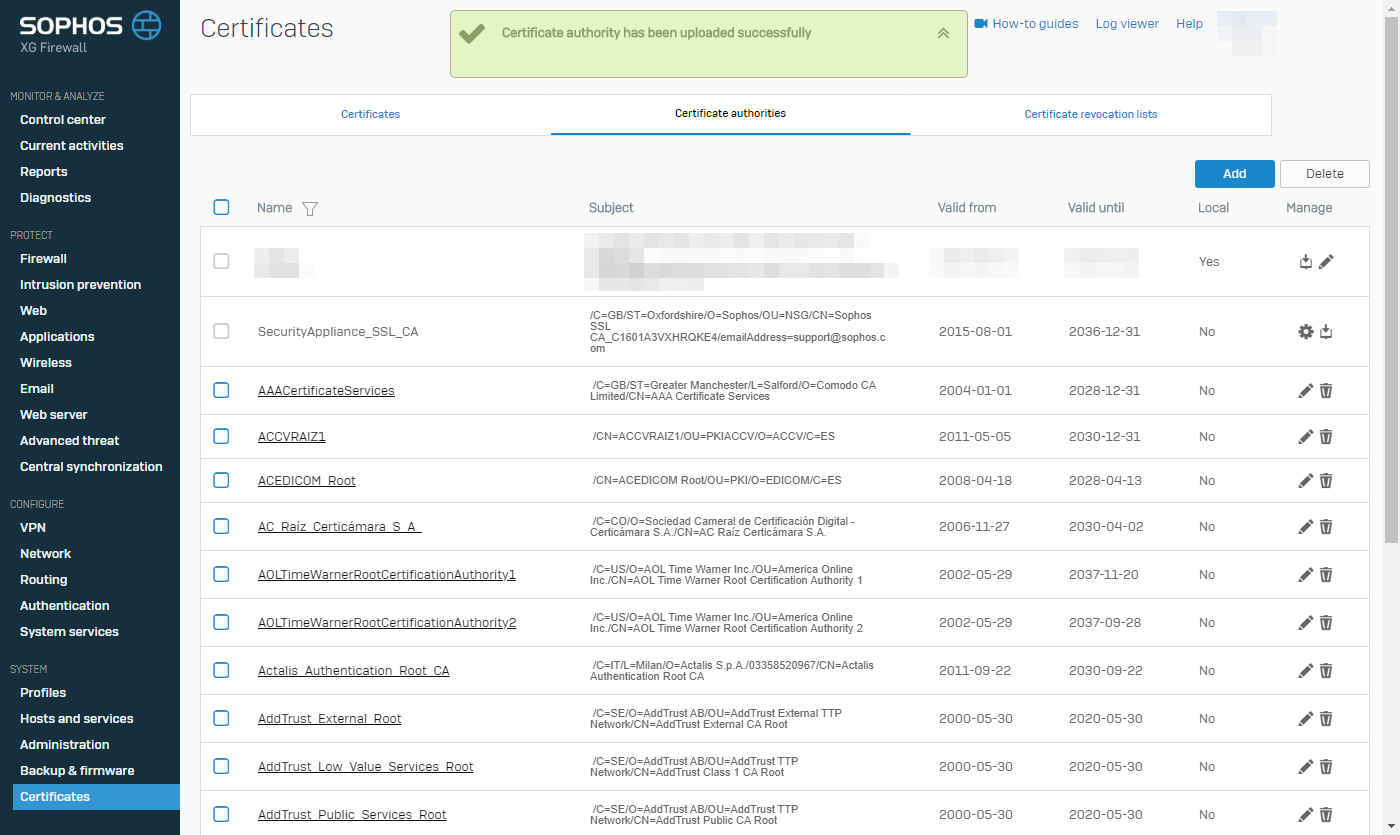Open Firewall in the sidebar
The height and width of the screenshot is (835, 1400).
(x=43, y=259)
